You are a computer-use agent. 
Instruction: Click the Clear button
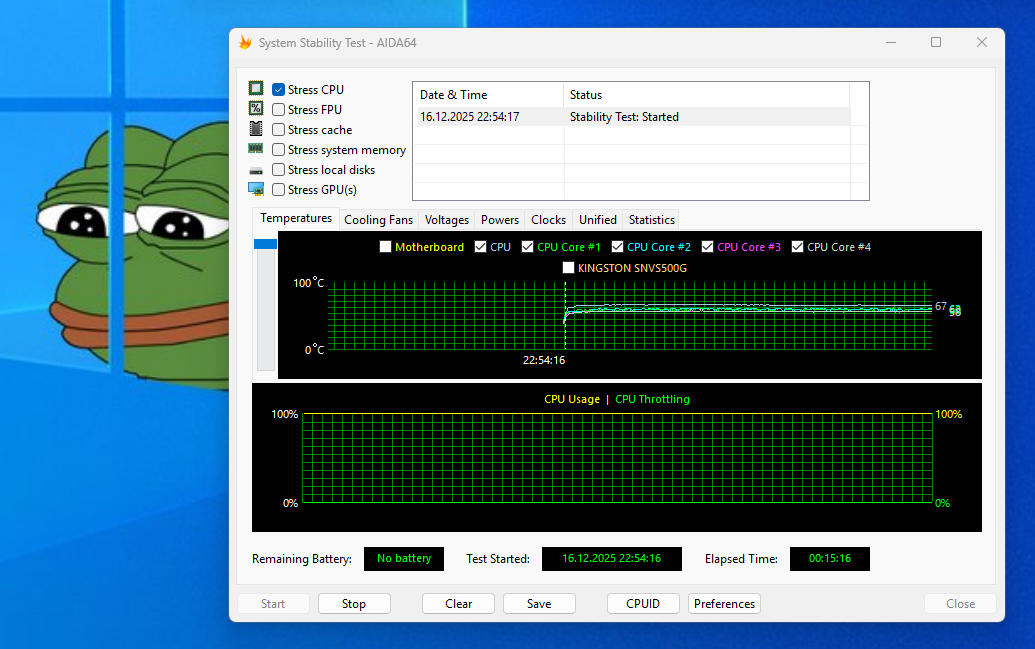coord(458,603)
